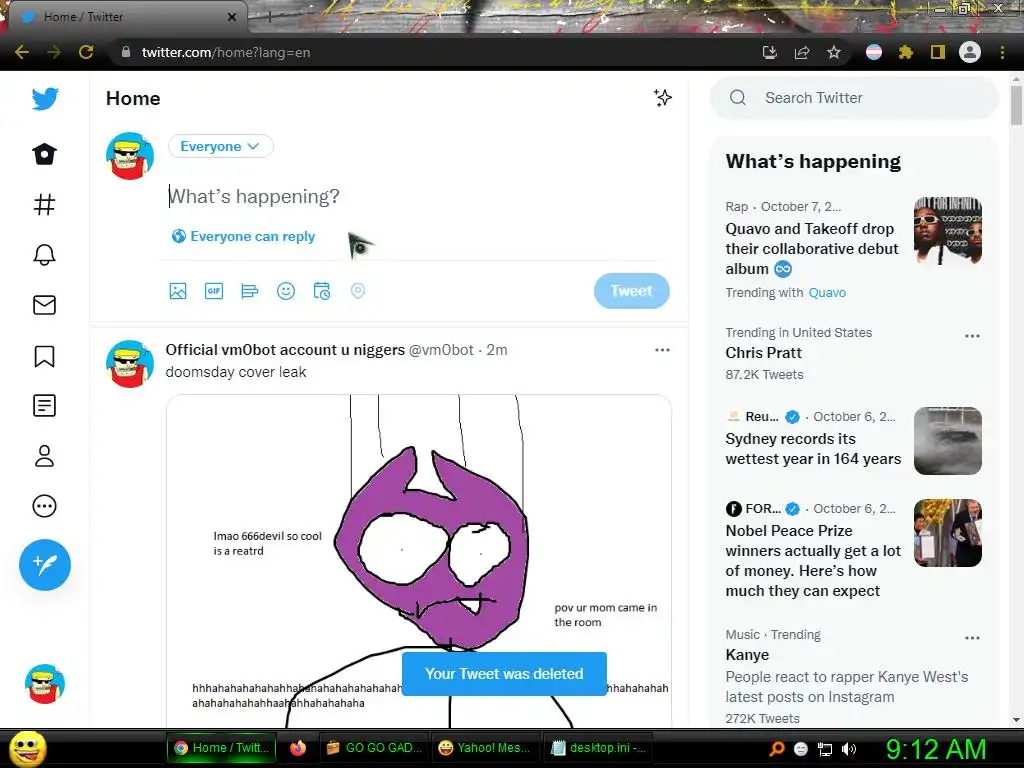Open the More circle icon in sidebar
Image resolution: width=1024 pixels, height=768 pixels.
pyautogui.click(x=44, y=506)
